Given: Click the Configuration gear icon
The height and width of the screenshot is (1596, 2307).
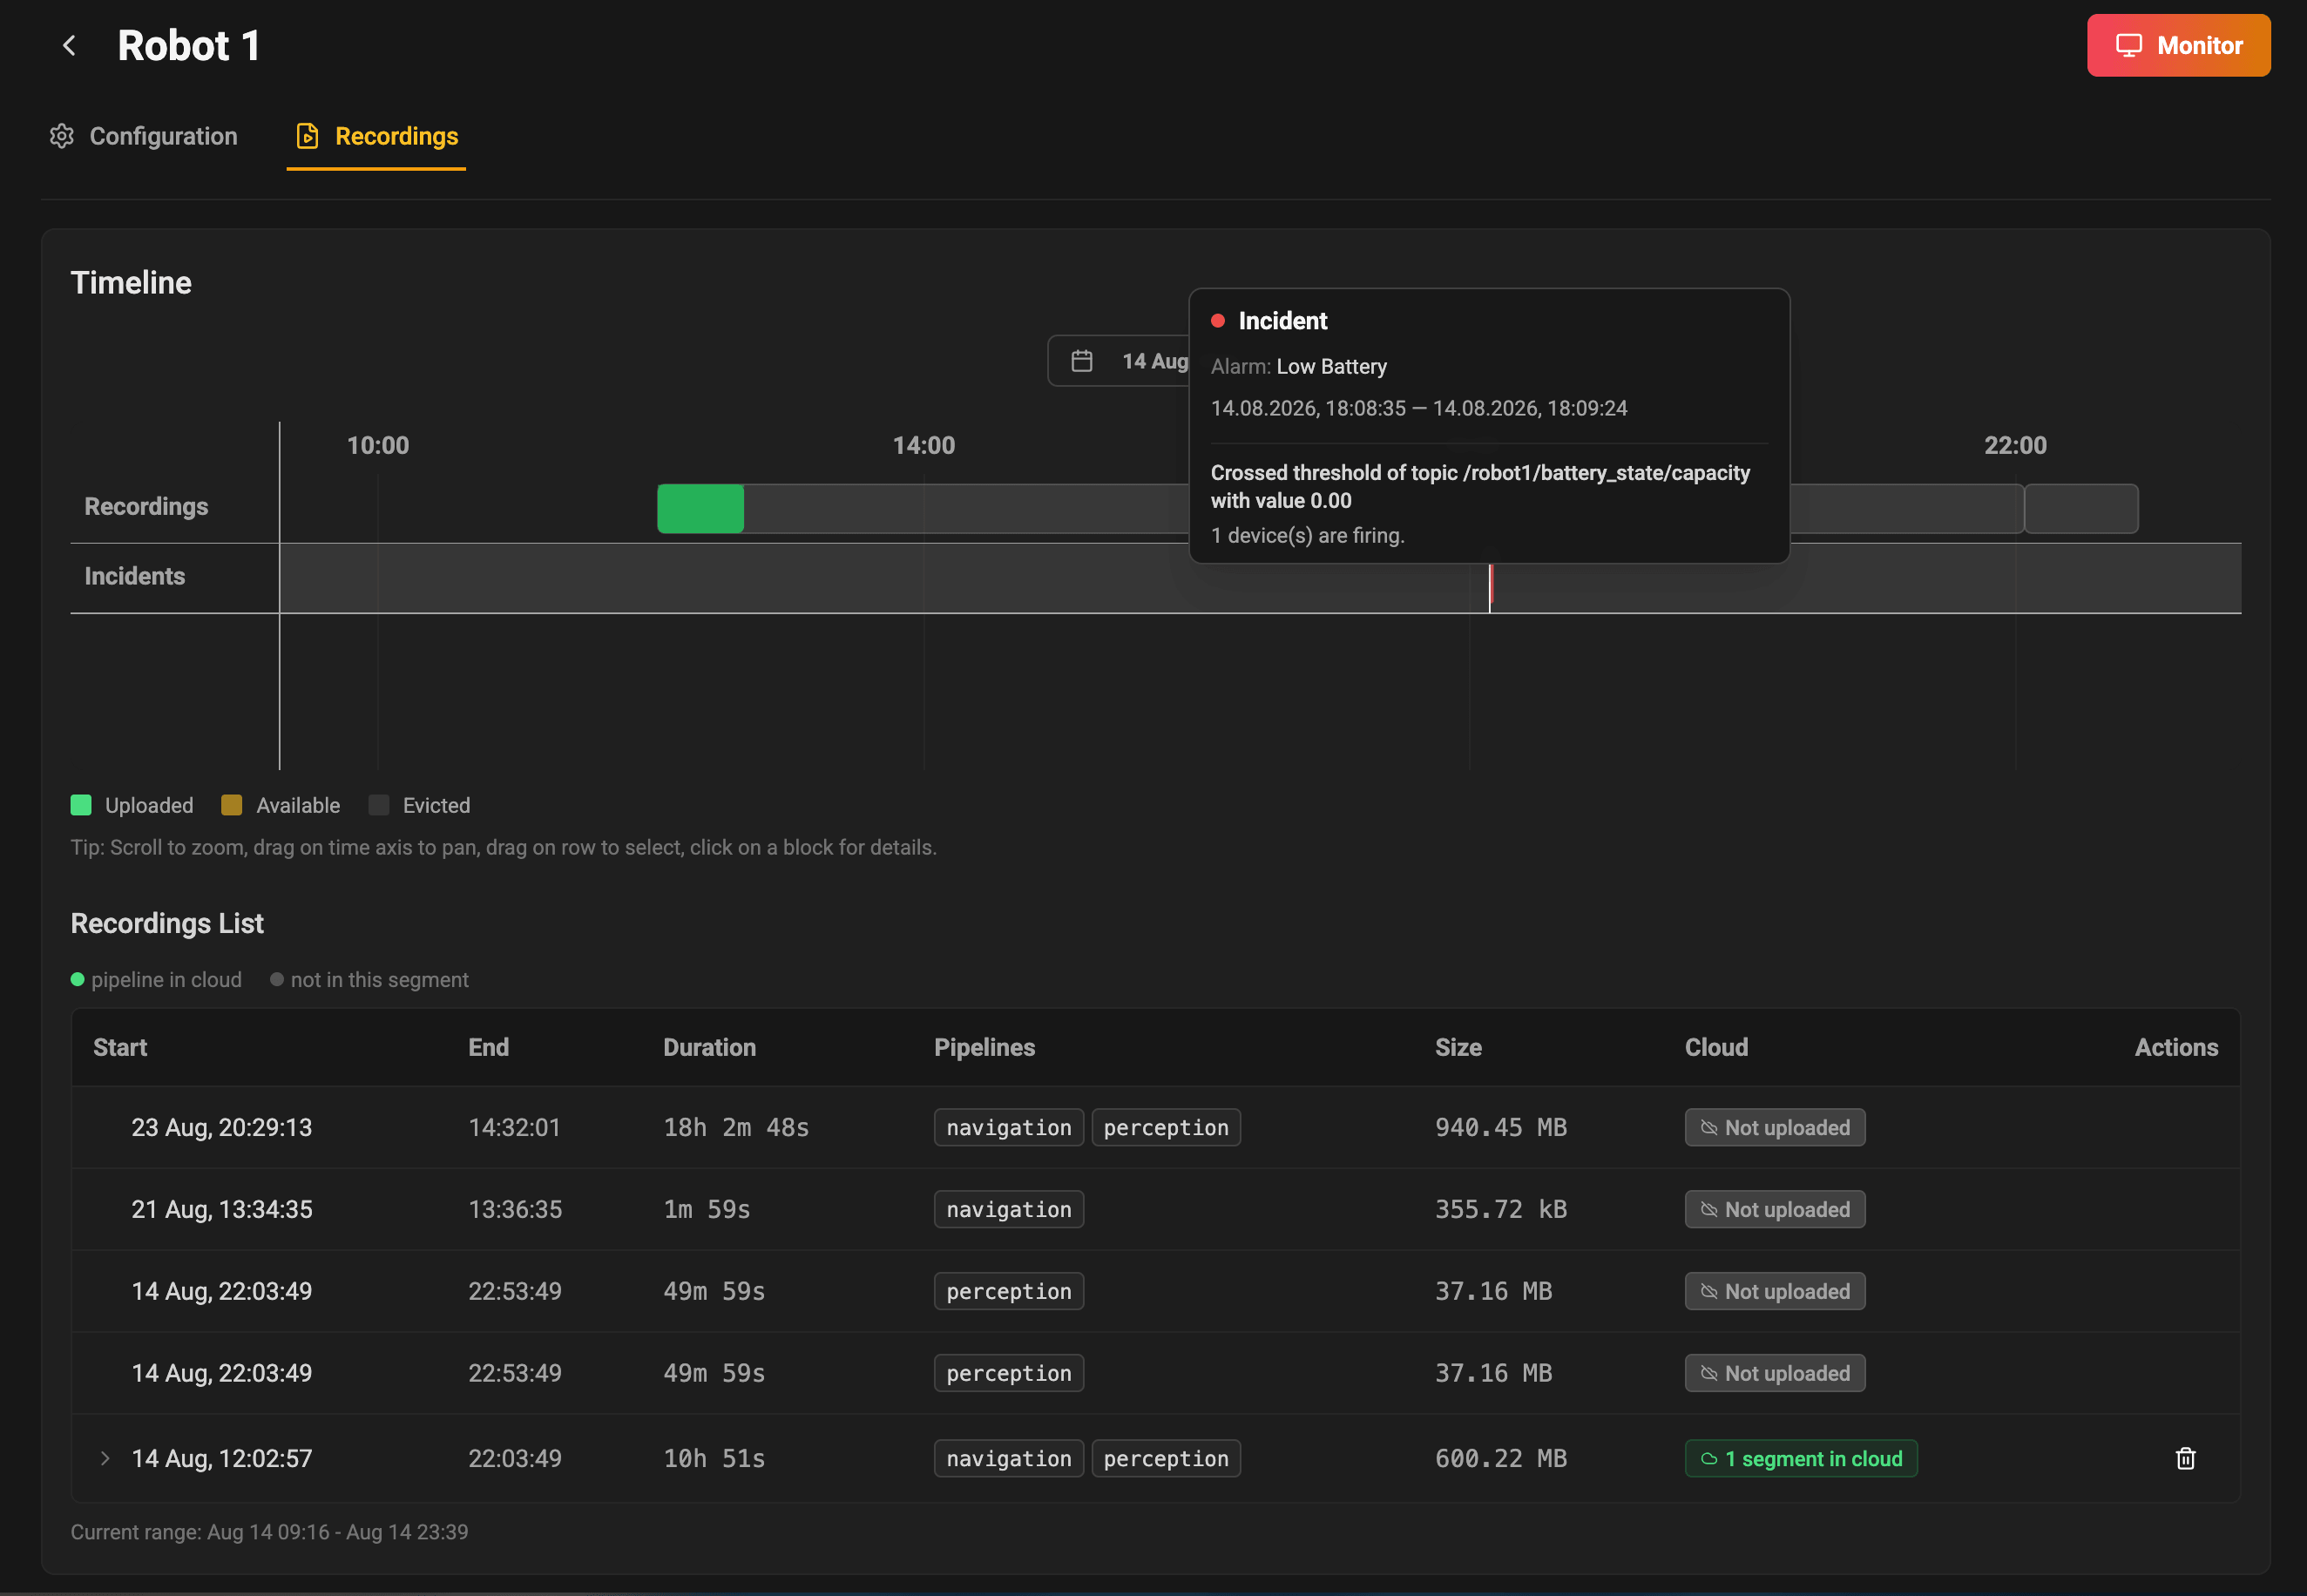Looking at the screenshot, I should (x=62, y=136).
